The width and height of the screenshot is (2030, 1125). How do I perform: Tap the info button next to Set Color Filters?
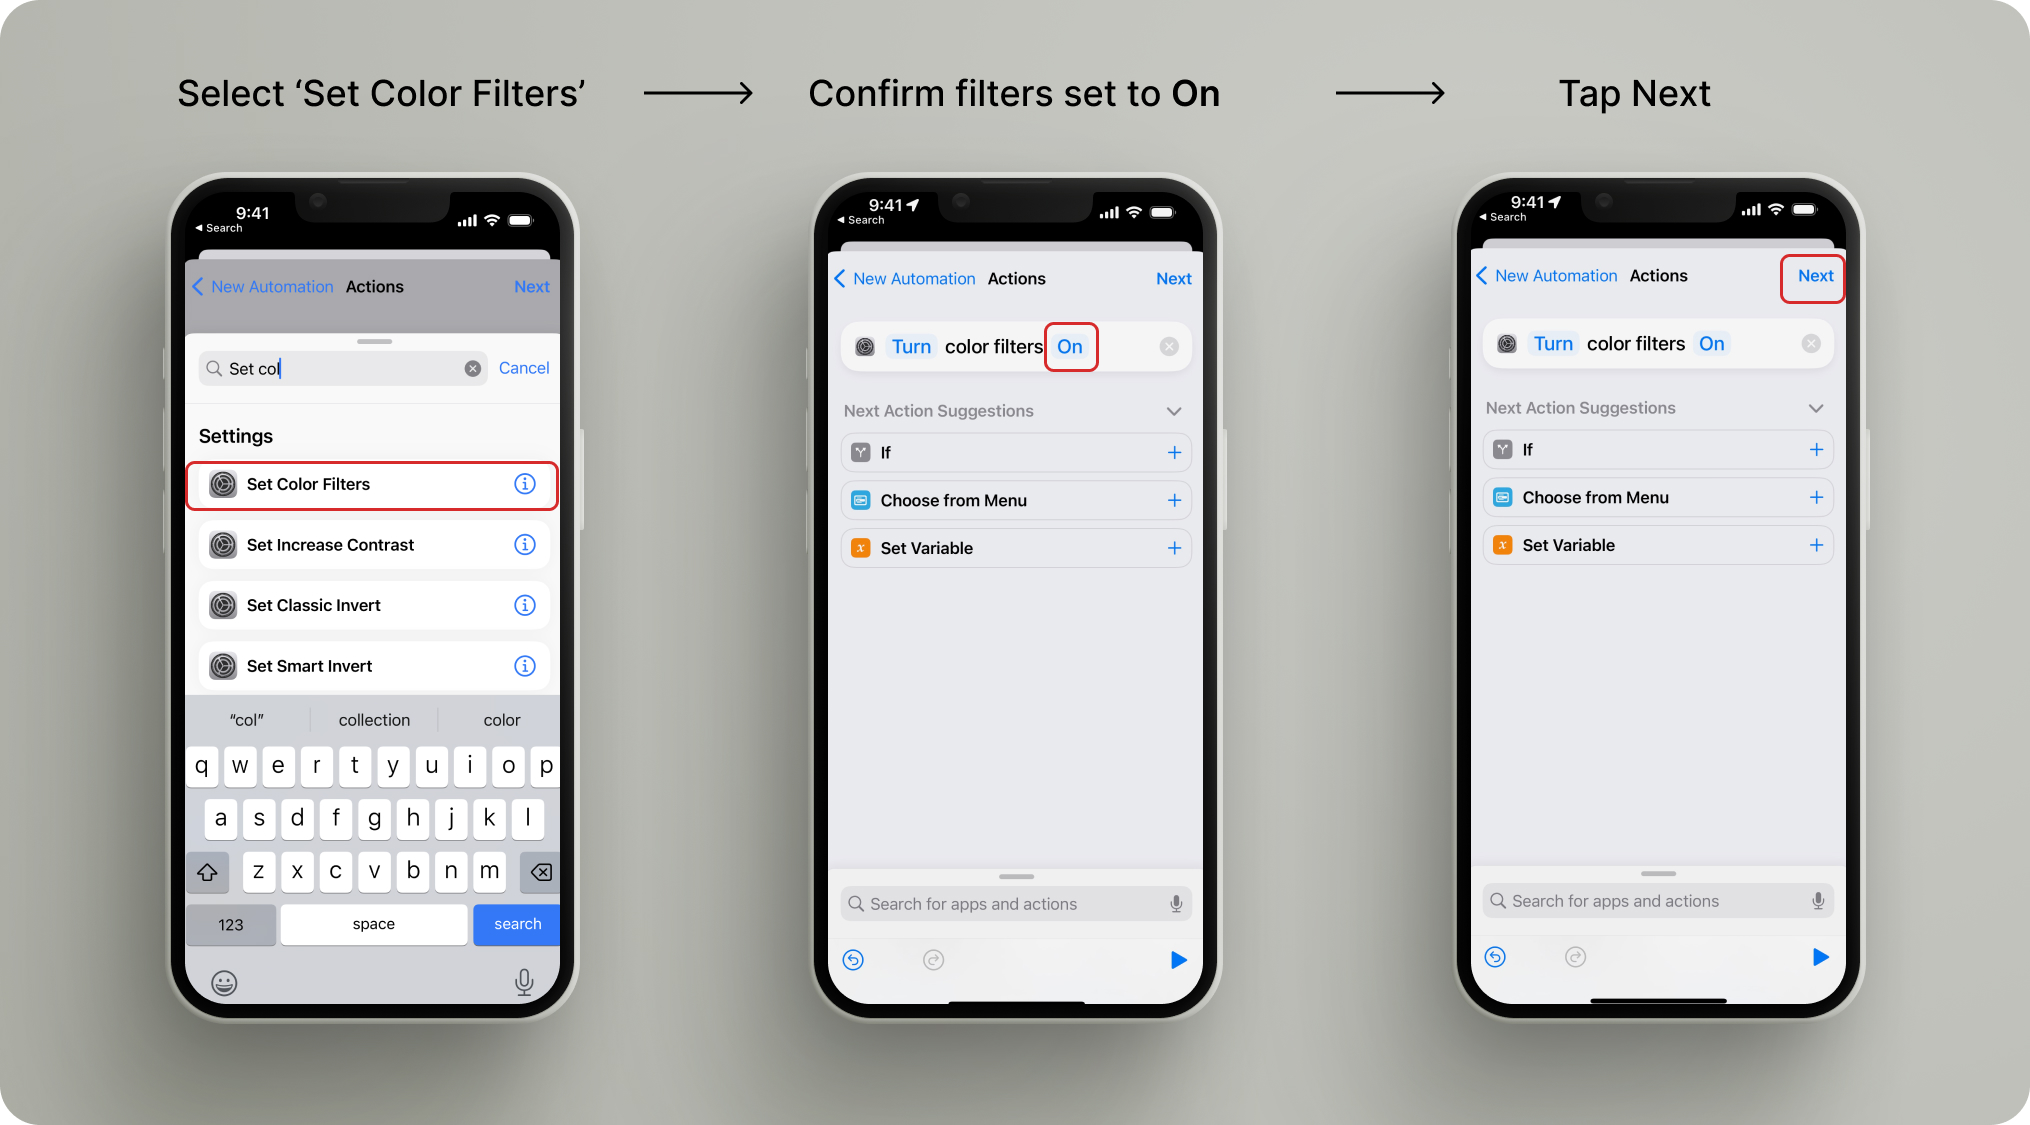click(528, 485)
